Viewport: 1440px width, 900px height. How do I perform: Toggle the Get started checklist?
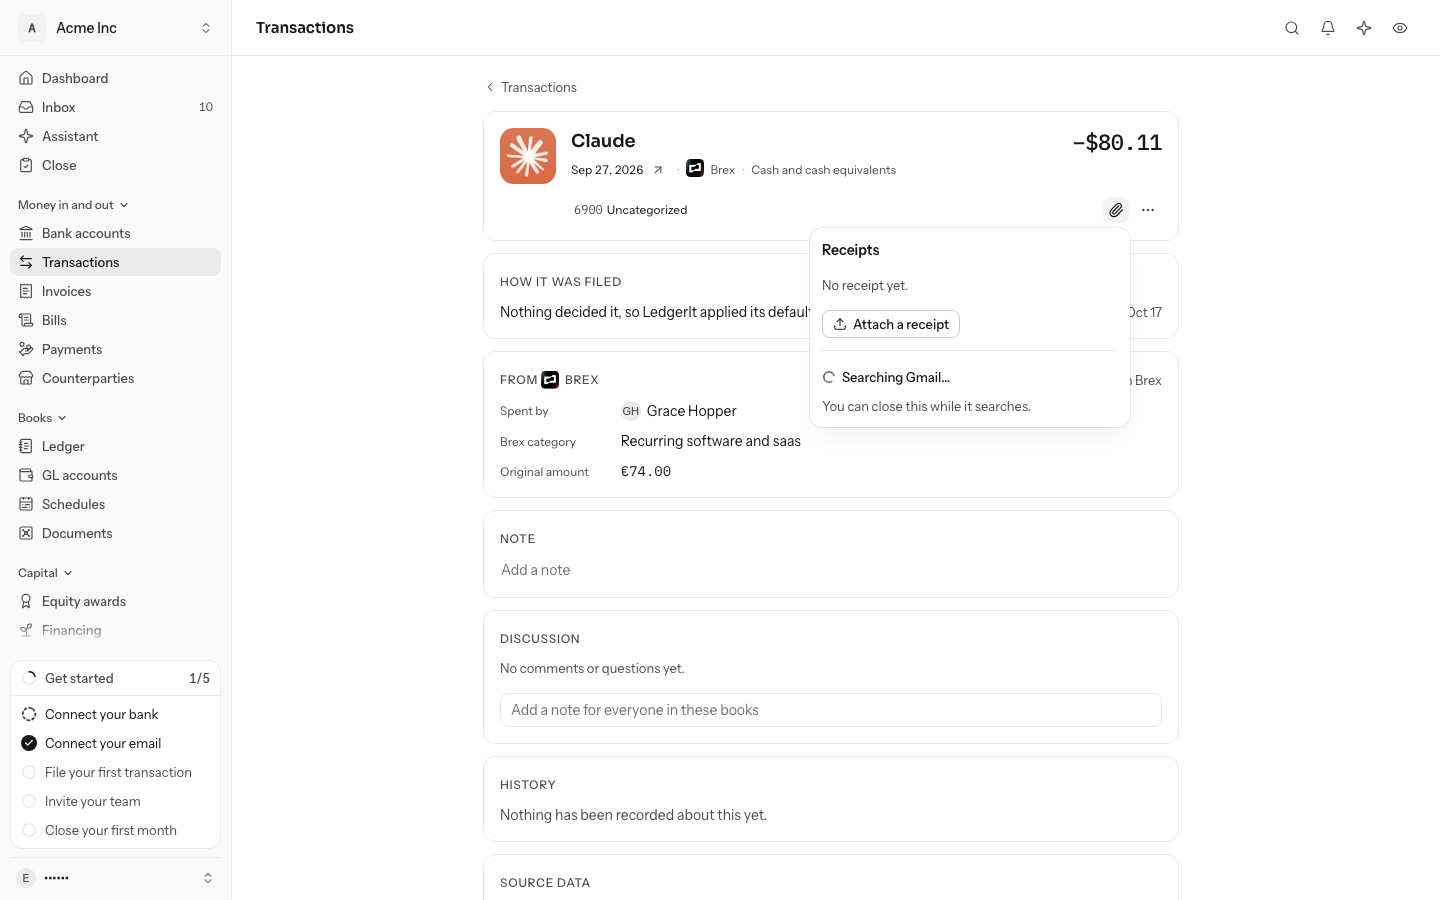[116, 678]
